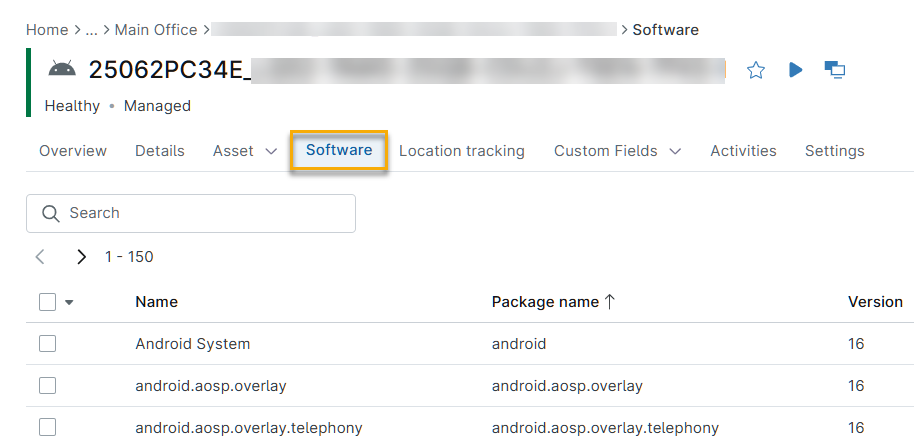Go to next page arrow

pos(81,257)
